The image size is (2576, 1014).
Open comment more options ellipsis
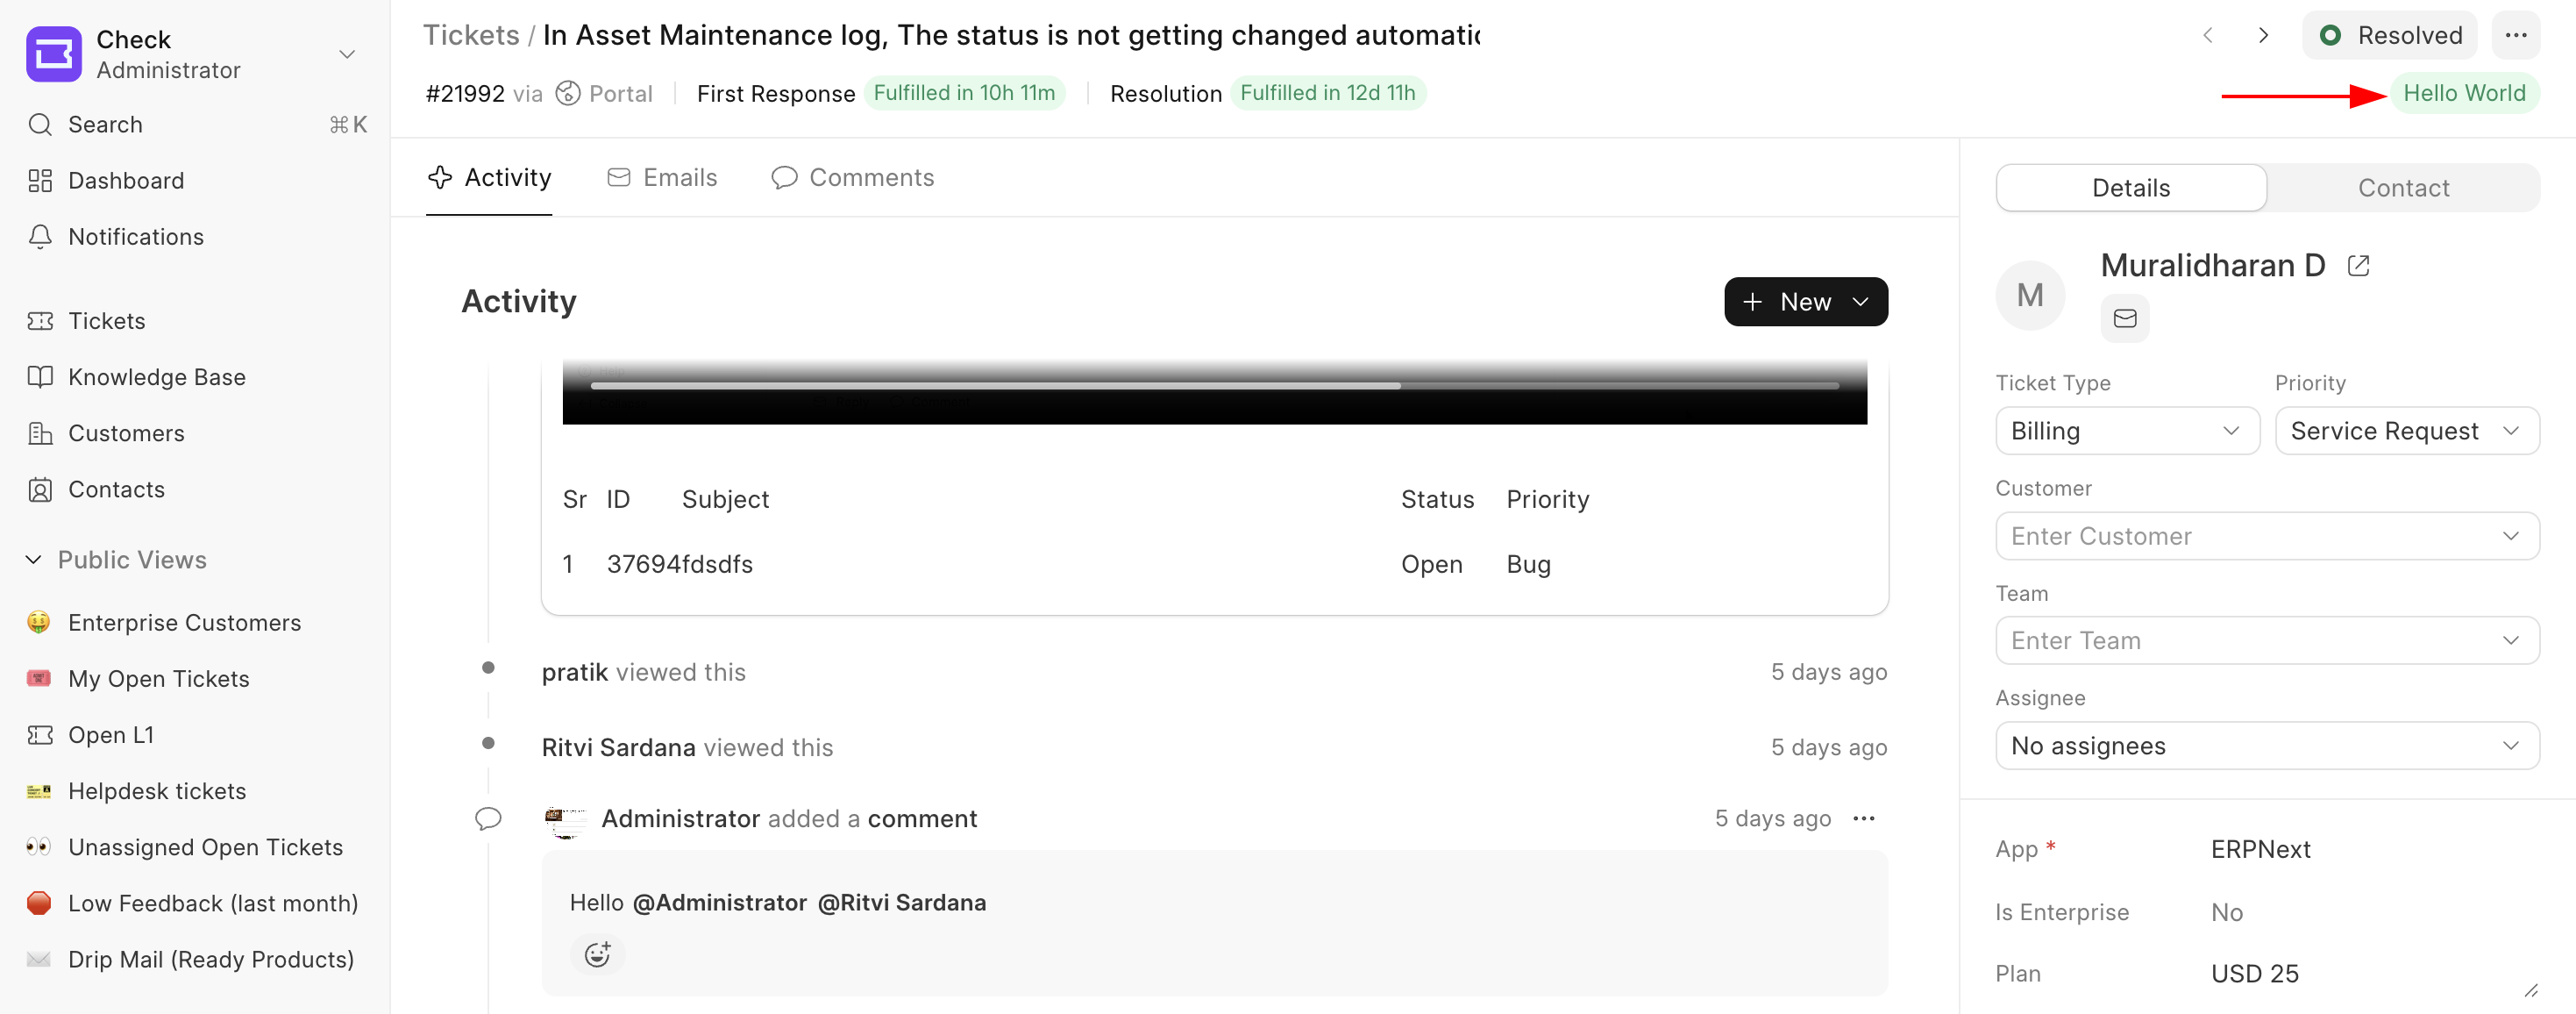[1863, 819]
